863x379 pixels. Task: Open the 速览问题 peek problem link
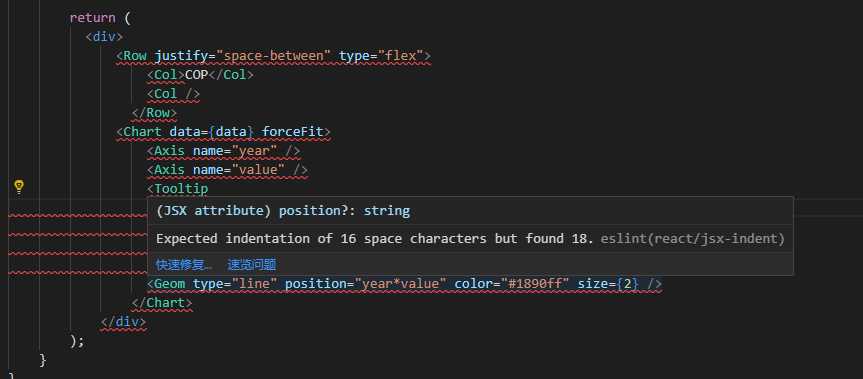coord(252,265)
